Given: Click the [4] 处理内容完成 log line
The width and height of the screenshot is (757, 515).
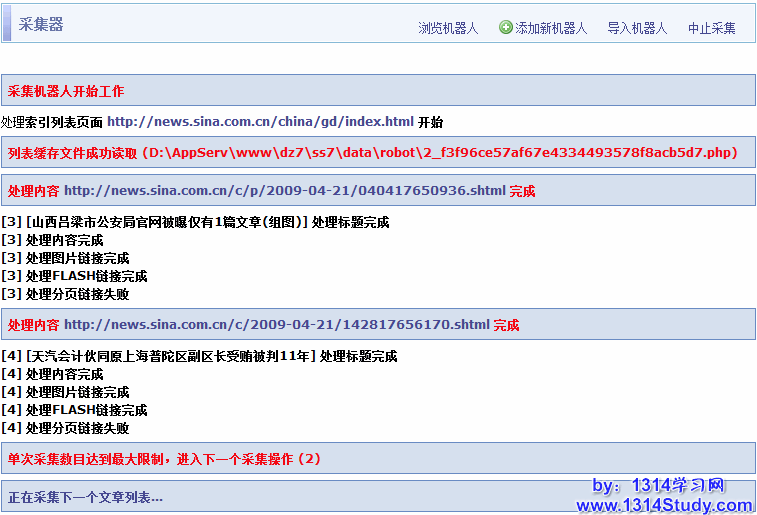Looking at the screenshot, I should pyautogui.click(x=52, y=374).
